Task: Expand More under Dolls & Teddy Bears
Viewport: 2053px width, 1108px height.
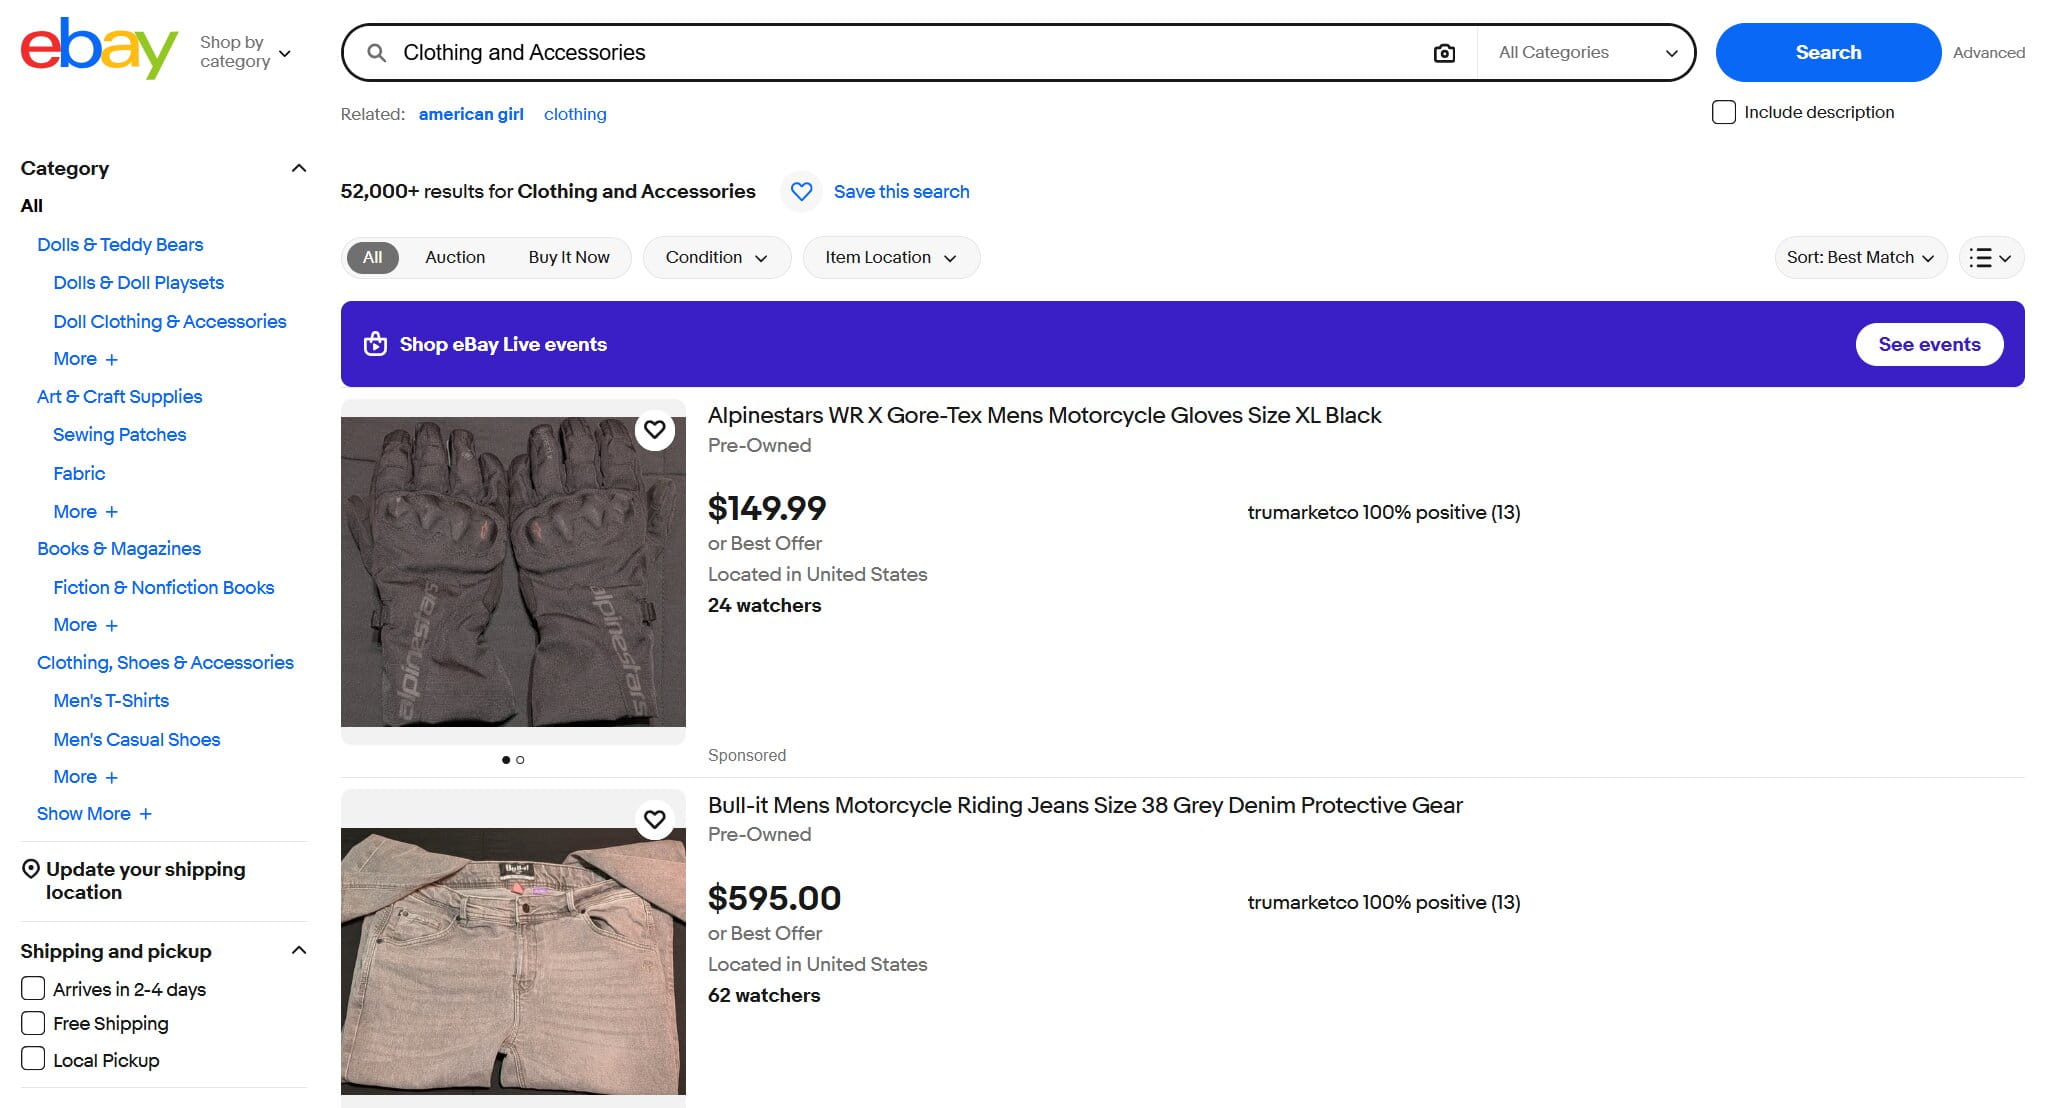Action: [x=85, y=359]
